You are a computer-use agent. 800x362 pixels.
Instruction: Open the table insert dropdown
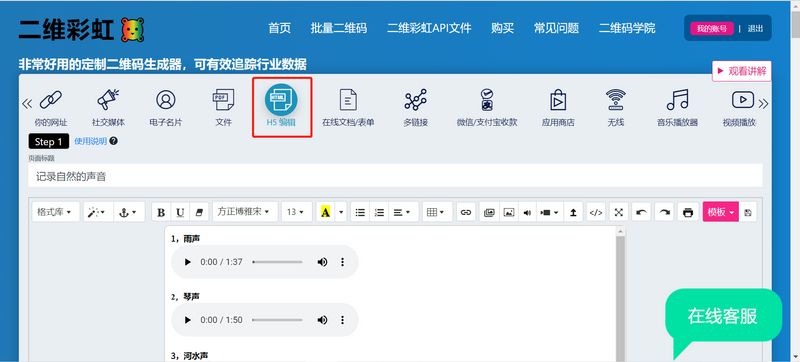point(437,212)
